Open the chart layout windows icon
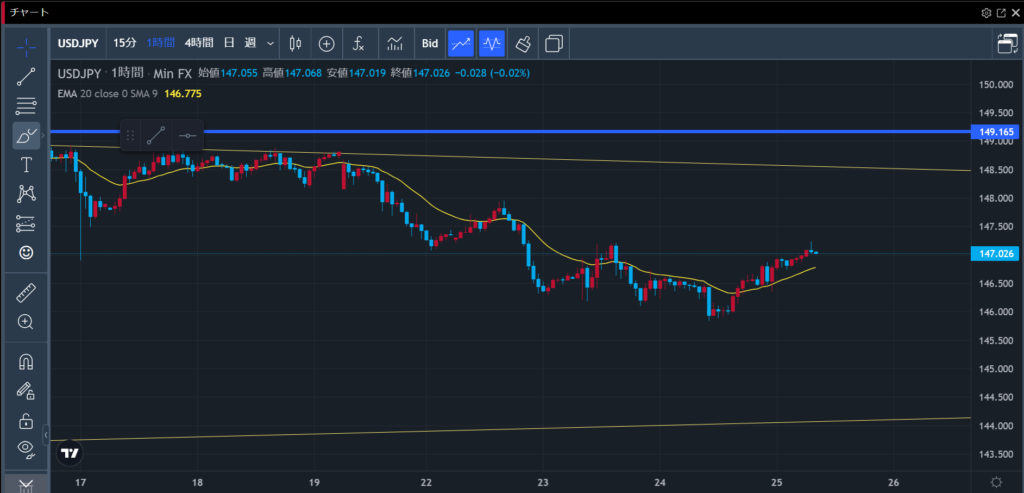Image resolution: width=1024 pixels, height=493 pixels. (x=554, y=44)
